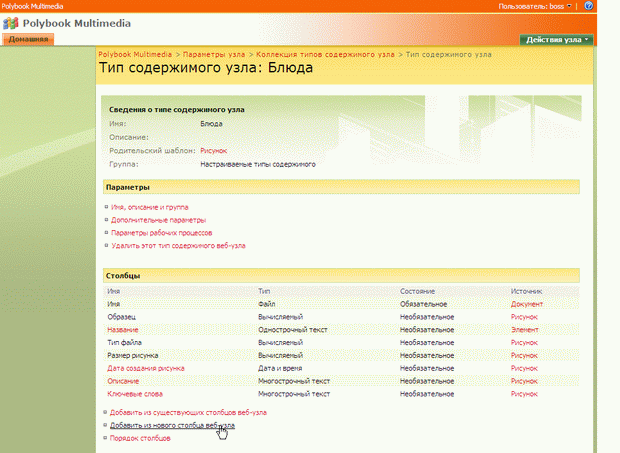The image size is (620, 453).
Task: Open Дополнительные параметры link
Action: coord(158,220)
